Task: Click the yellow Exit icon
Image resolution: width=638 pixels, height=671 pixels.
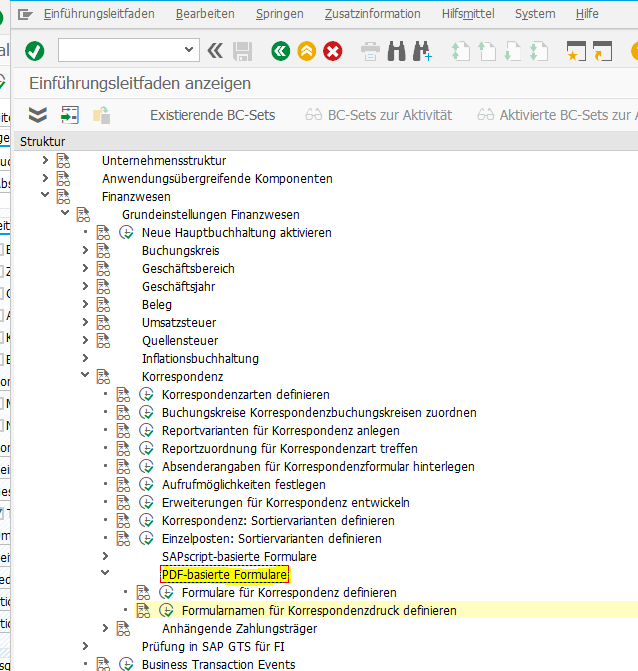Action: pyautogui.click(x=307, y=51)
